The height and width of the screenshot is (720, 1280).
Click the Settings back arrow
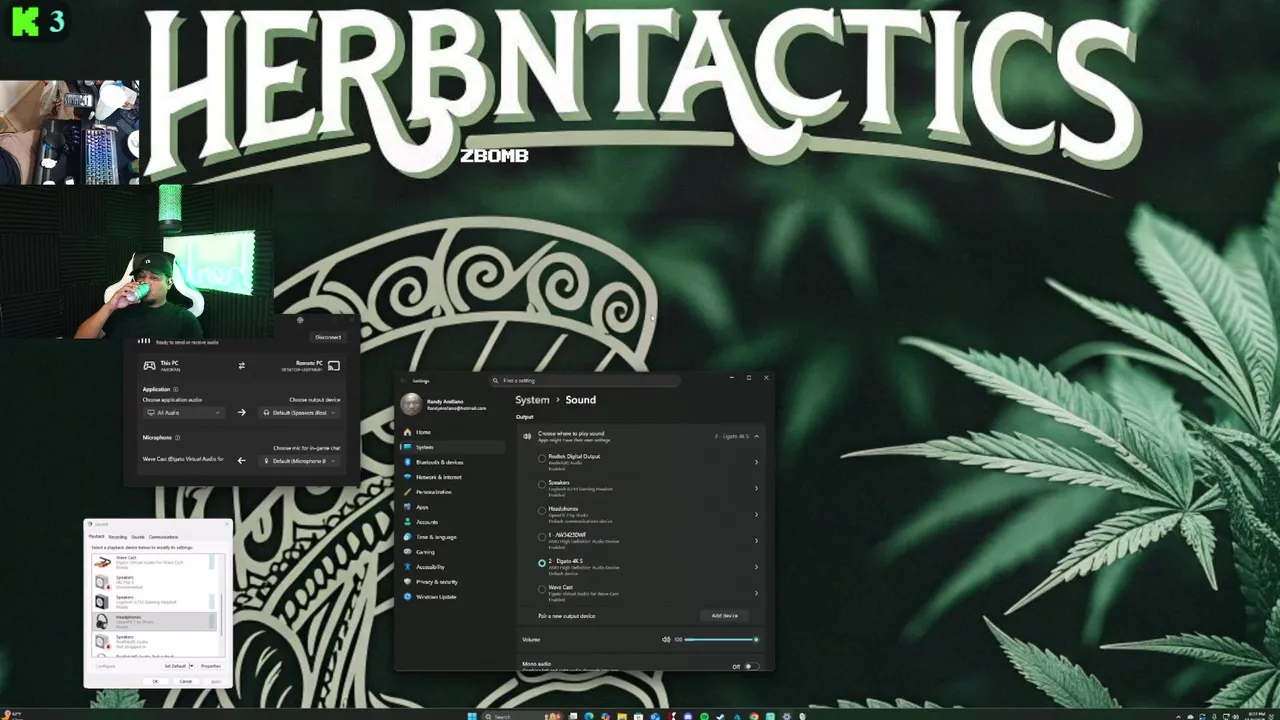(x=405, y=380)
